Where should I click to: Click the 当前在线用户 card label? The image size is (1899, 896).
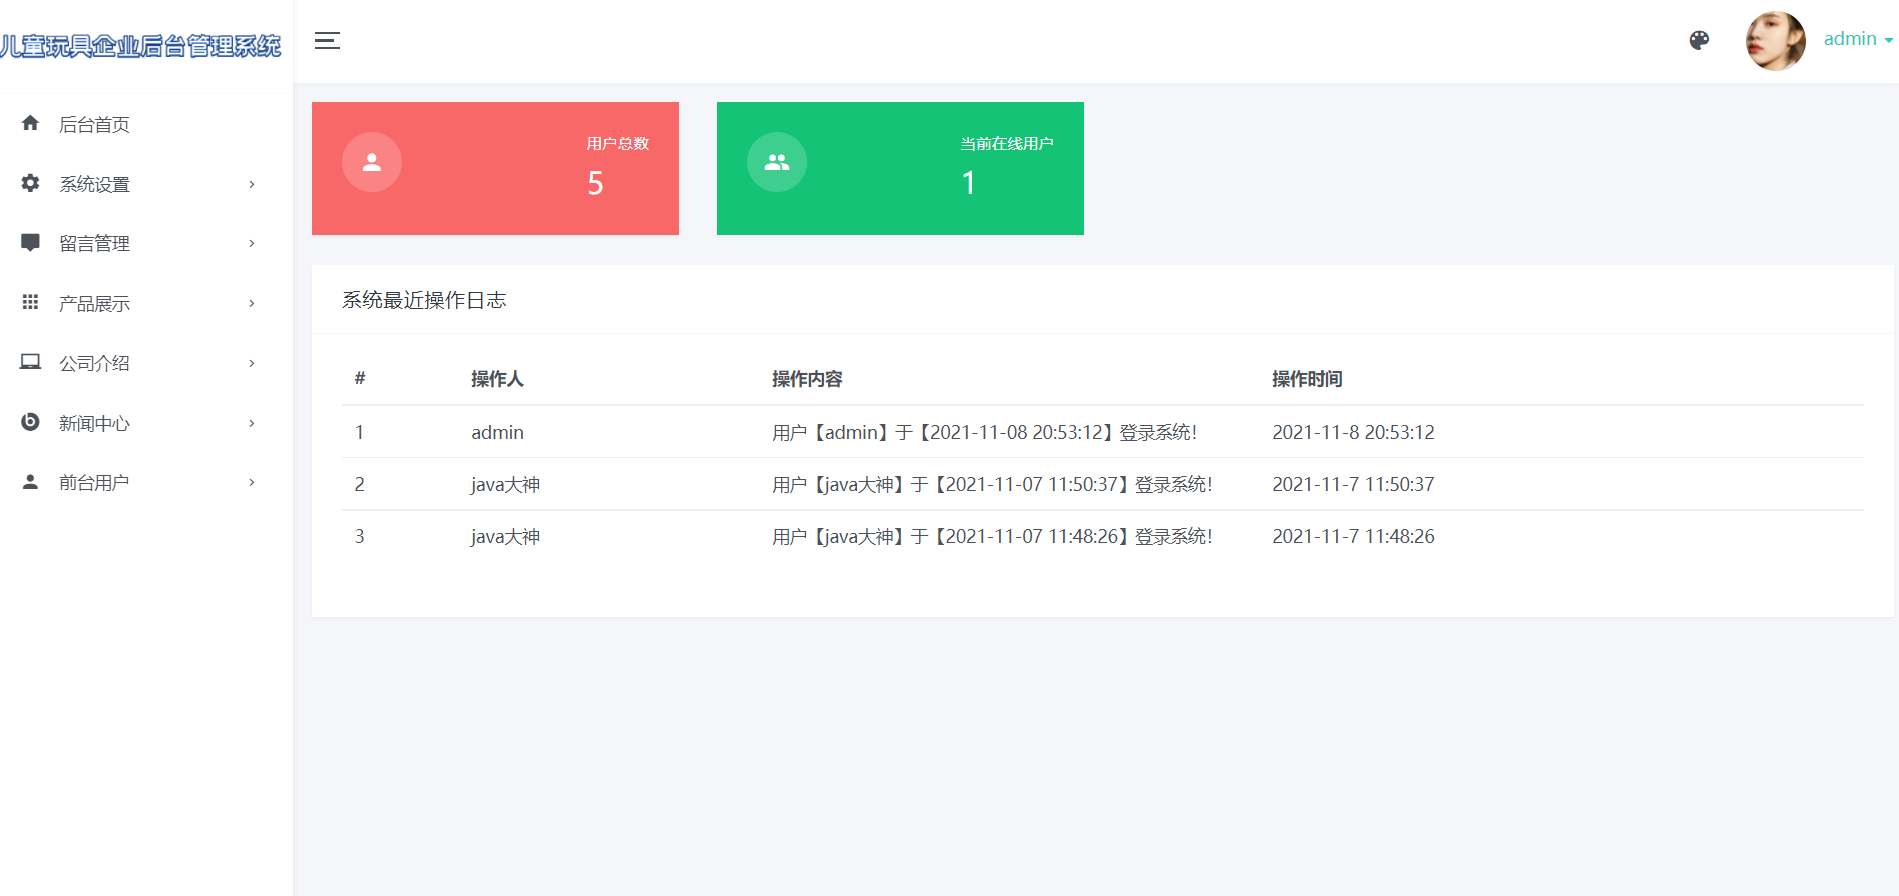(x=1007, y=144)
